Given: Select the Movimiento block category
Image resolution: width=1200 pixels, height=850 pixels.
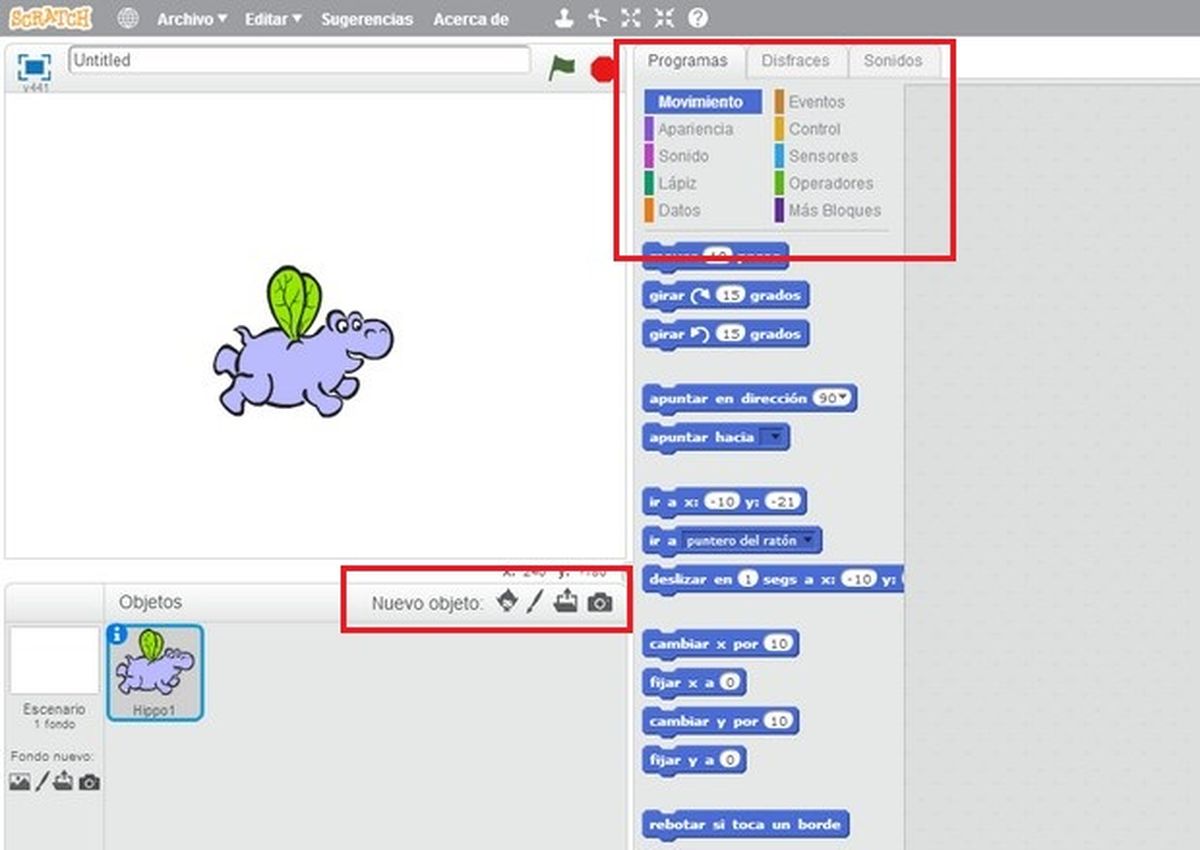Looking at the screenshot, I should point(701,101).
